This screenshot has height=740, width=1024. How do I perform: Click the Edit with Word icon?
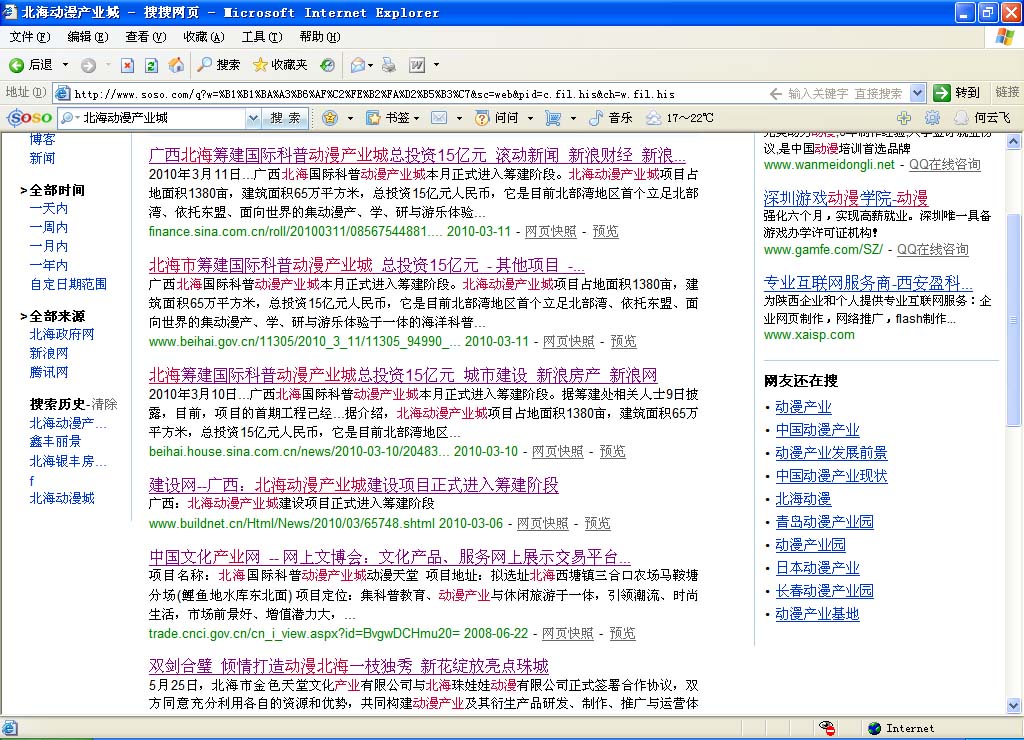coord(417,65)
